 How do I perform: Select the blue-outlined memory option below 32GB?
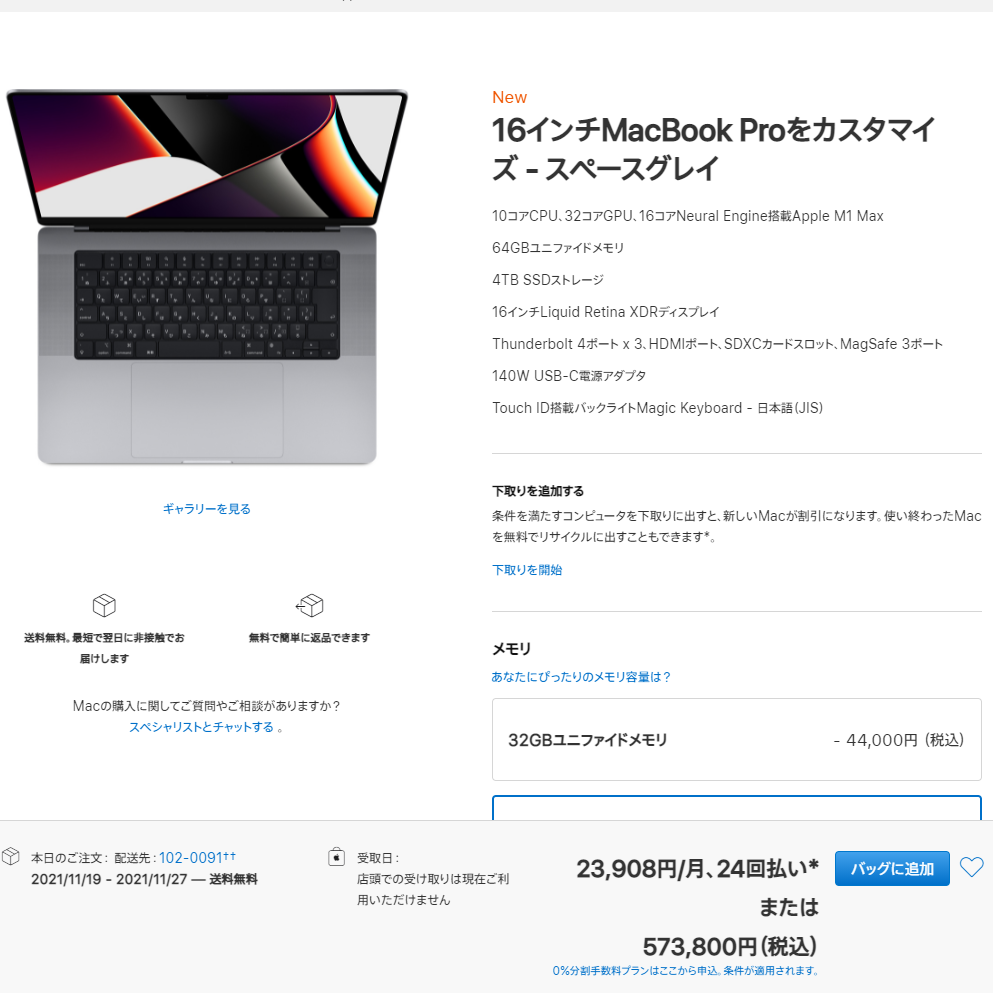click(737, 808)
